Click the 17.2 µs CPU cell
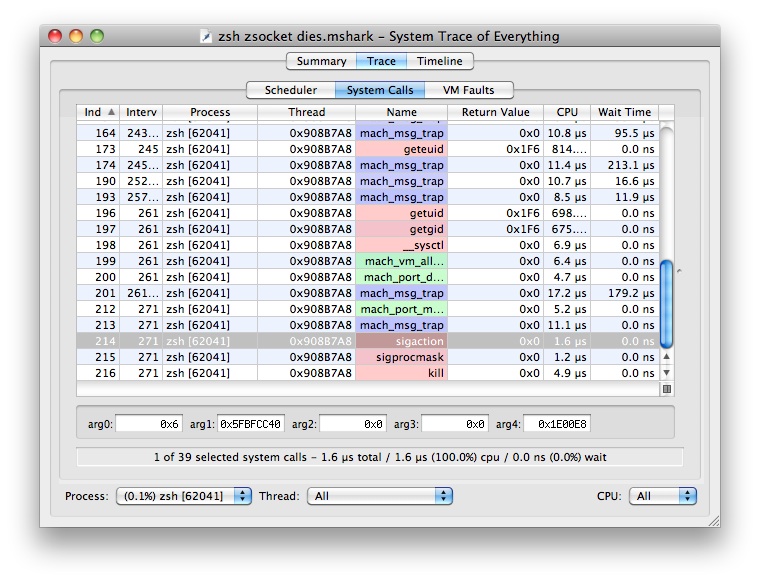760x582 pixels. (x=567, y=293)
